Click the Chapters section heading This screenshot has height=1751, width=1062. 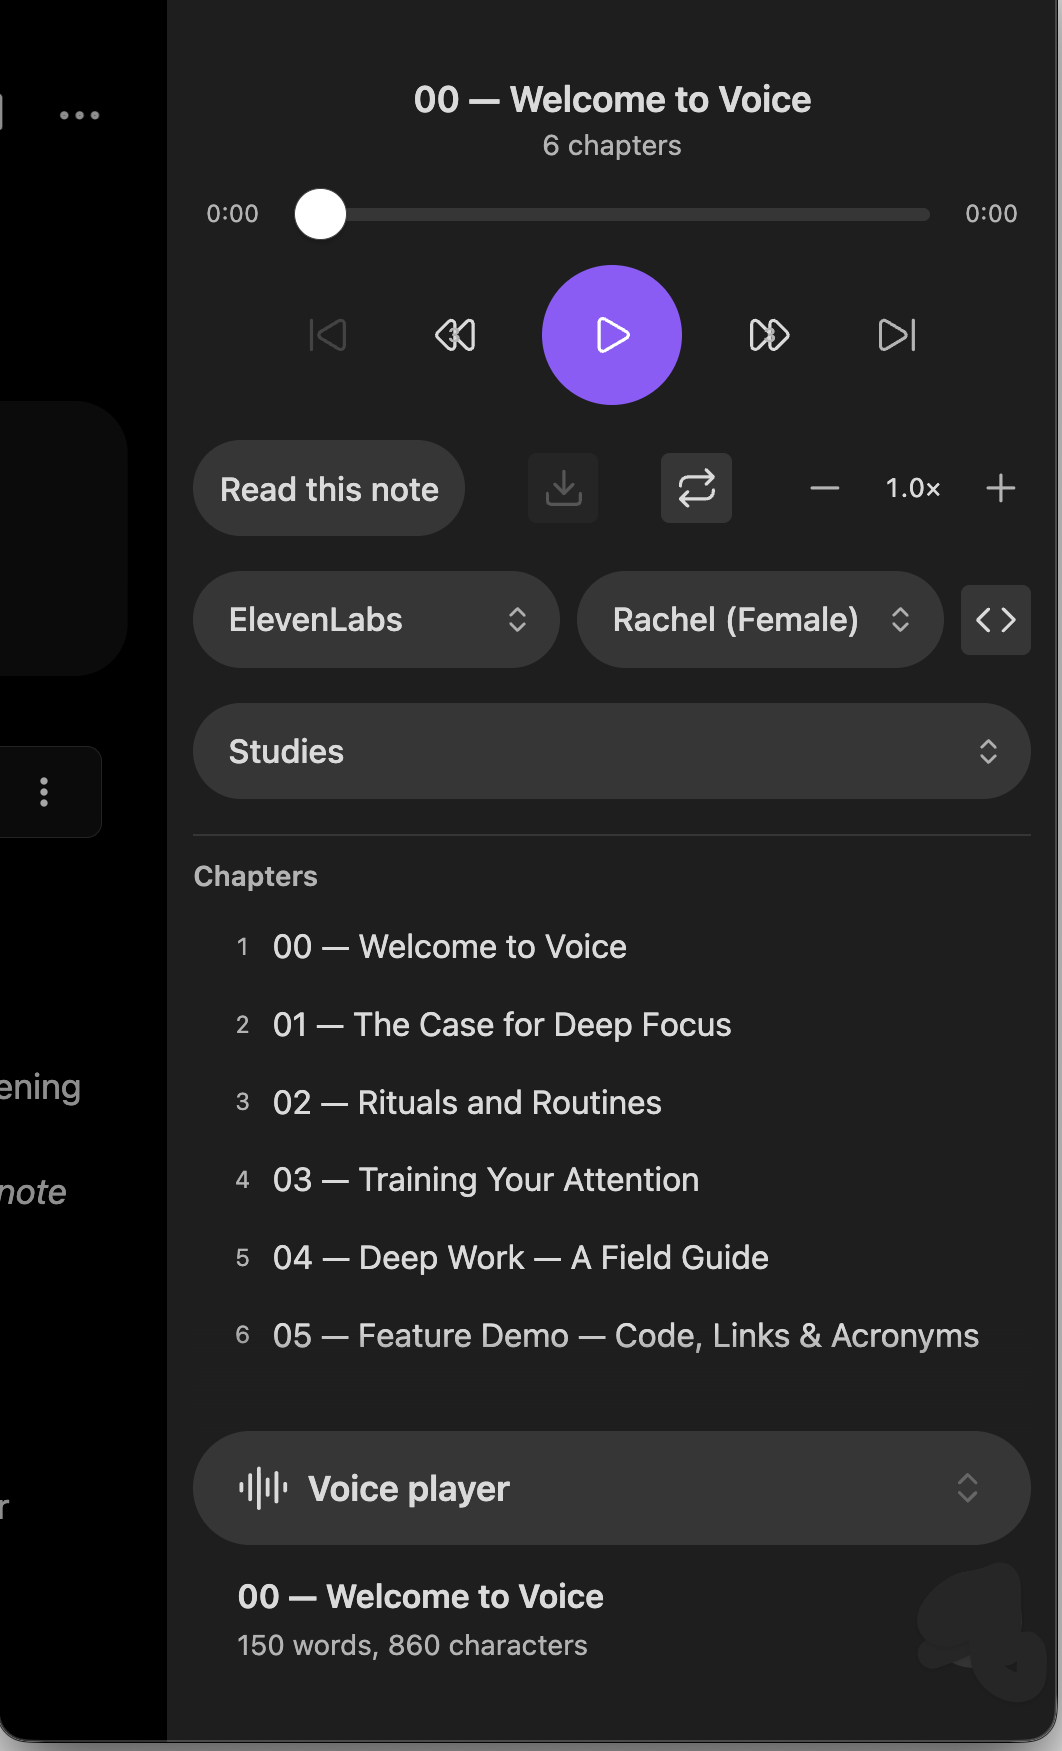tap(255, 877)
